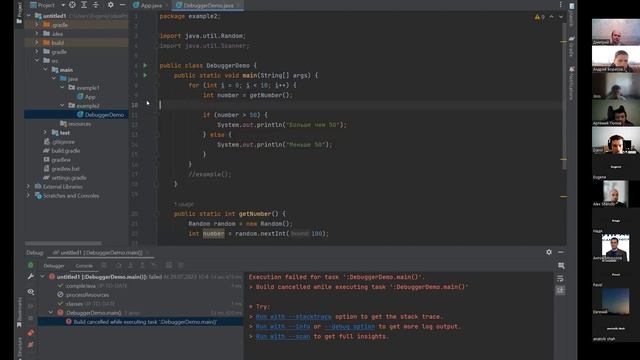Click the Bookmarks stripe on left edge
Viewport: 640px width, 360px height.
point(19,312)
